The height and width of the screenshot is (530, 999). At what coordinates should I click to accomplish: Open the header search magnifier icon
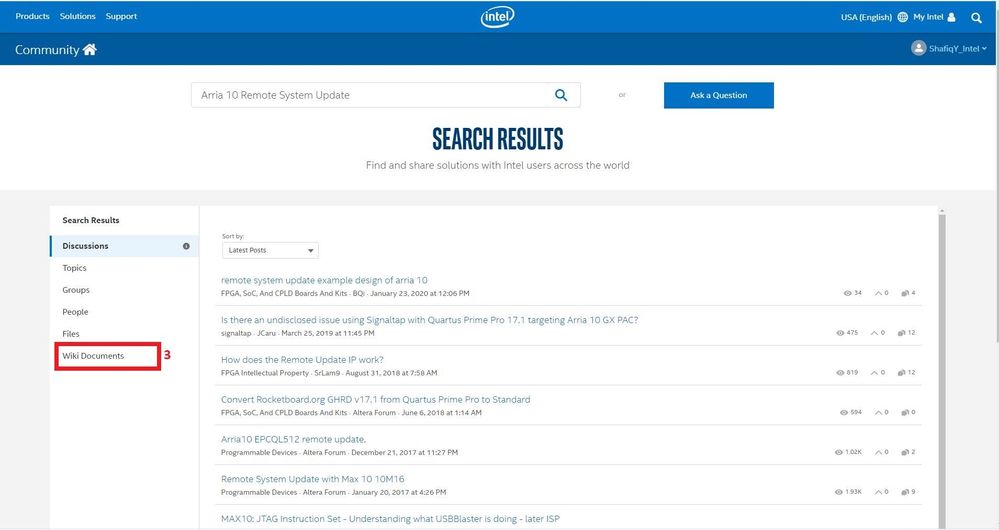tap(976, 18)
